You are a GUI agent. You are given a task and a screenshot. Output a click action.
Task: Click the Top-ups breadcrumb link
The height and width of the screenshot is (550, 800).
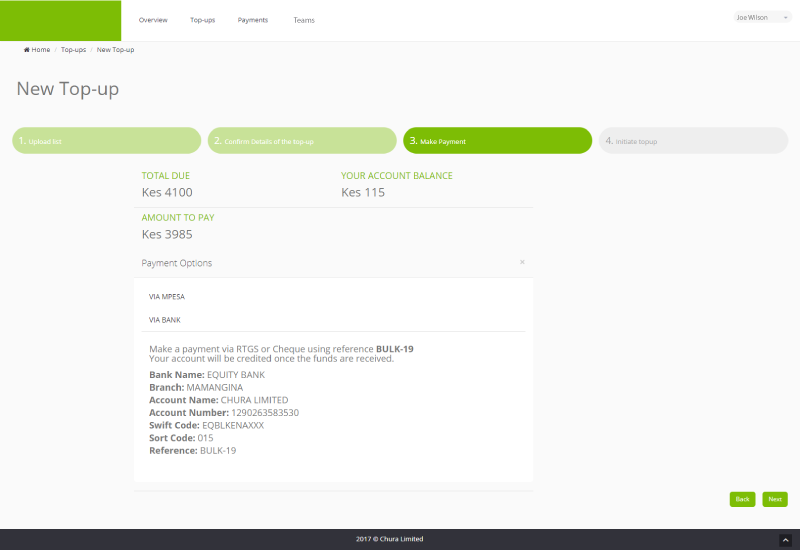pyautogui.click(x=73, y=50)
